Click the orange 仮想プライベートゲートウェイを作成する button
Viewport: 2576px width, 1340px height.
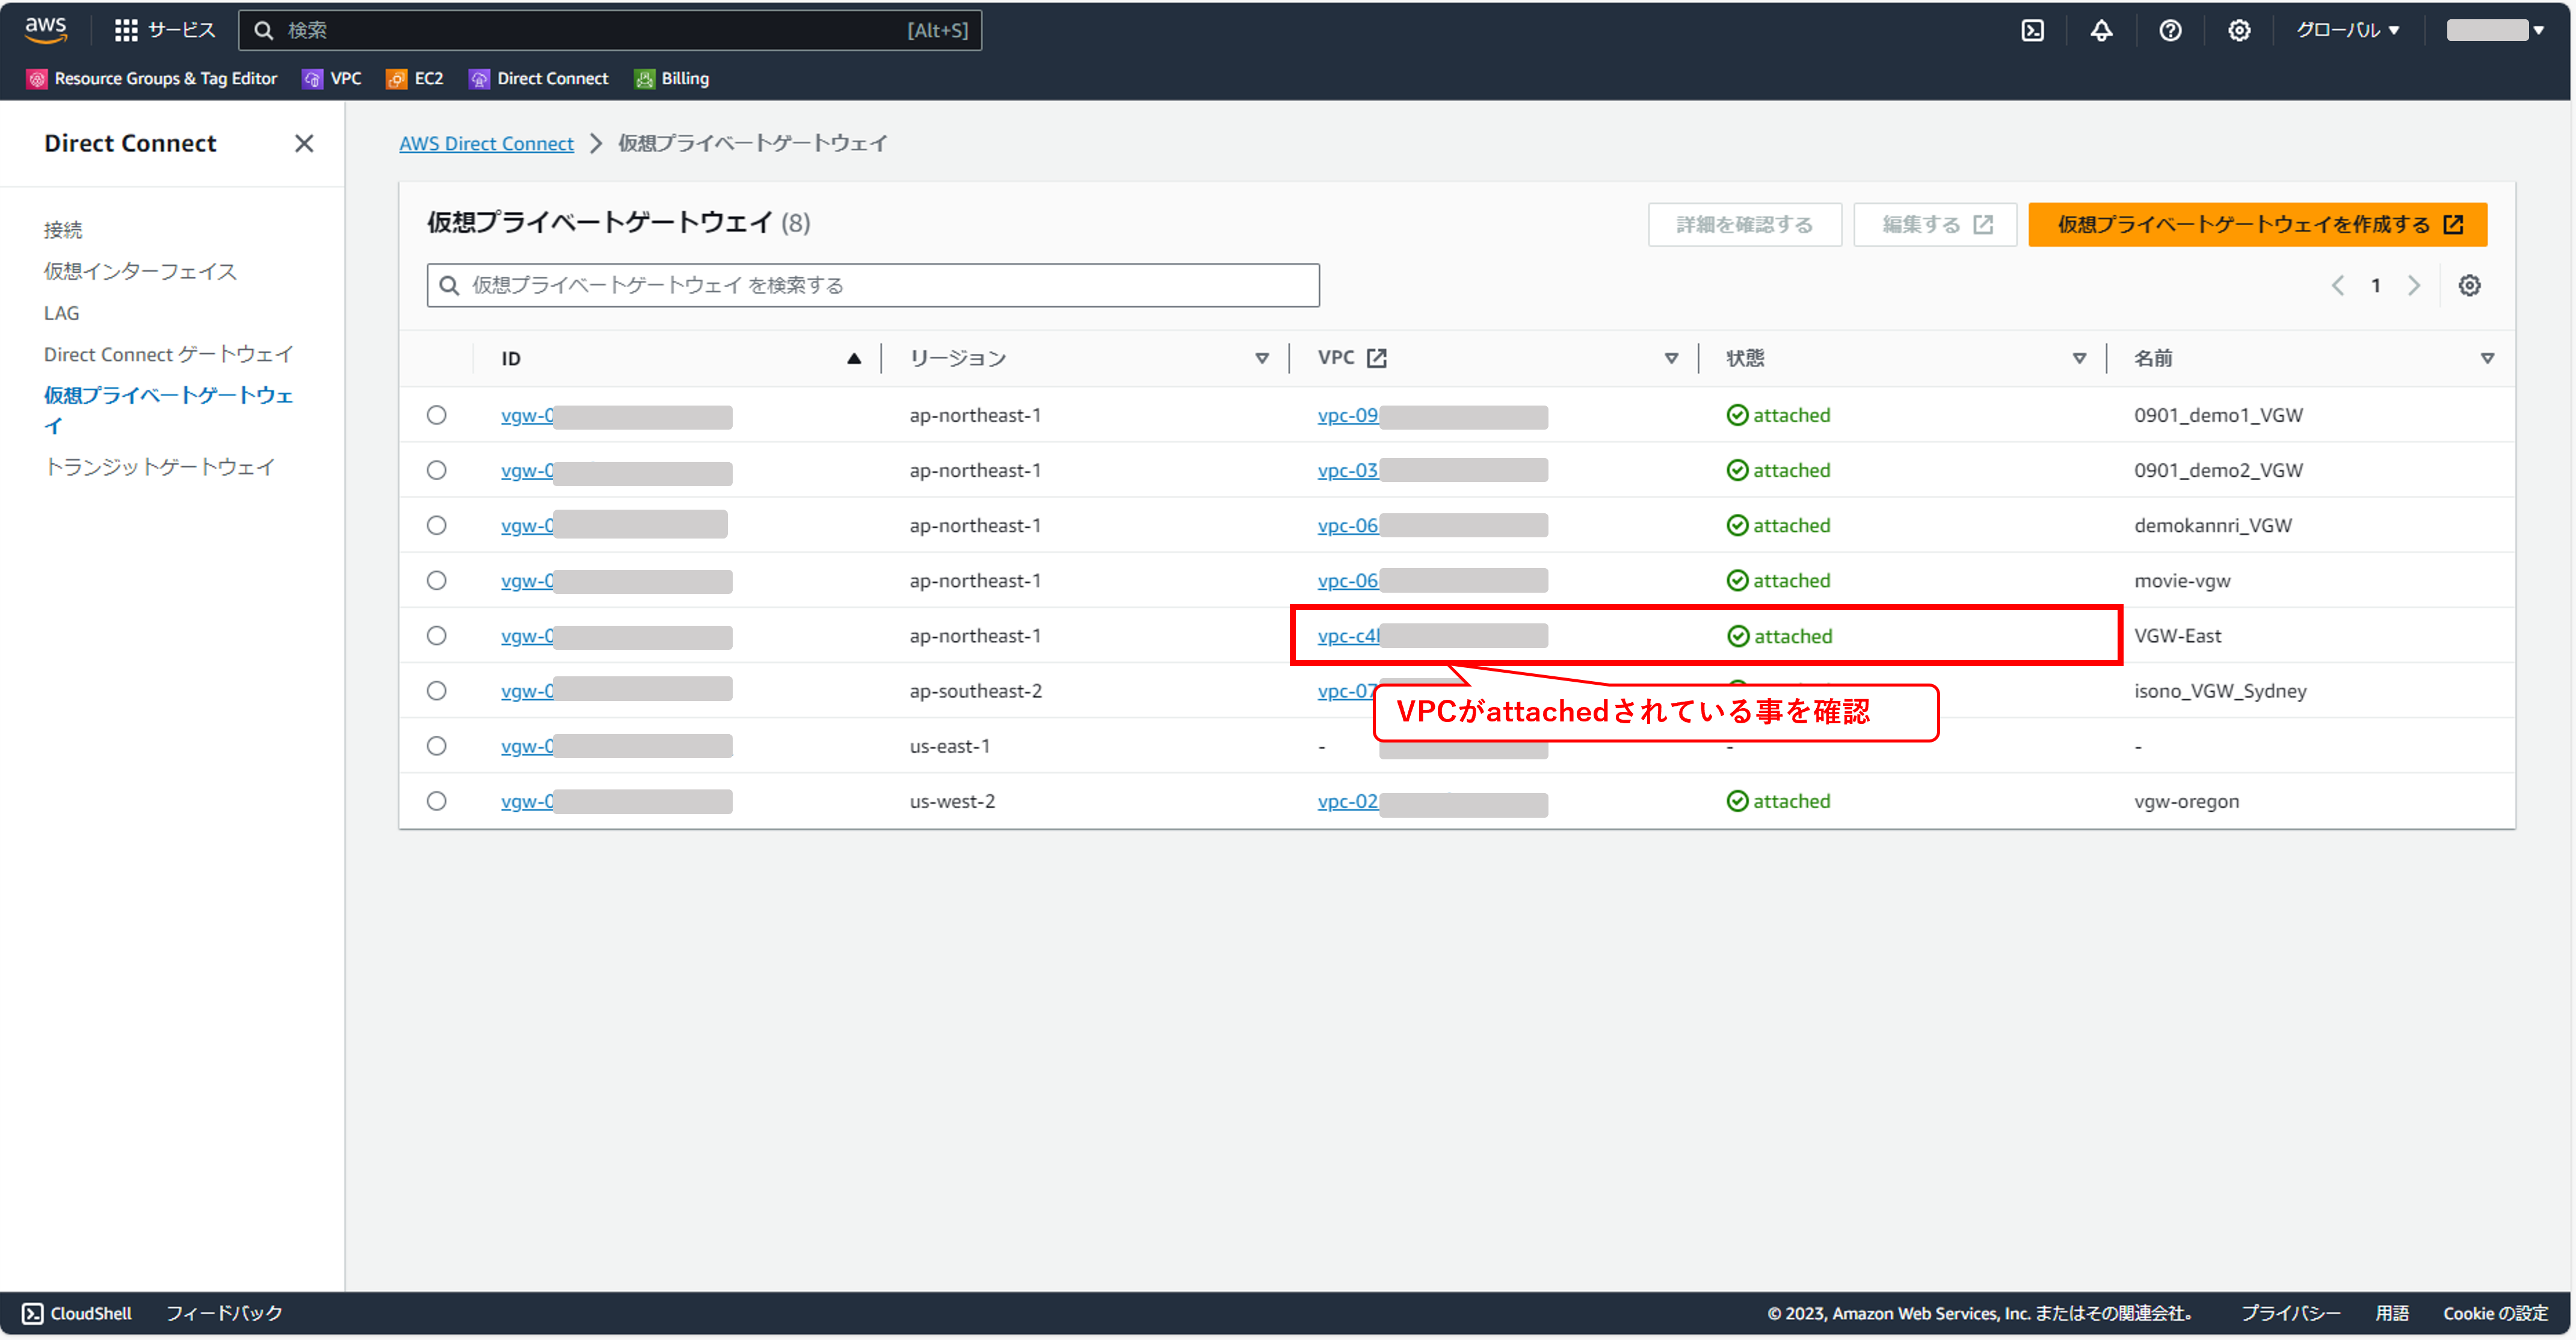2257,224
